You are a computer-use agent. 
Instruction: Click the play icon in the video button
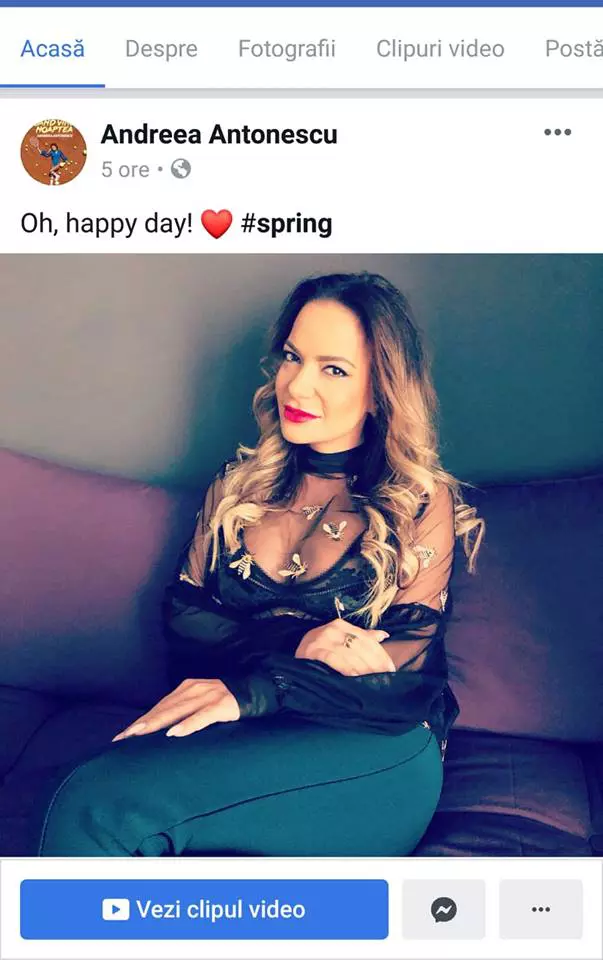[116, 910]
